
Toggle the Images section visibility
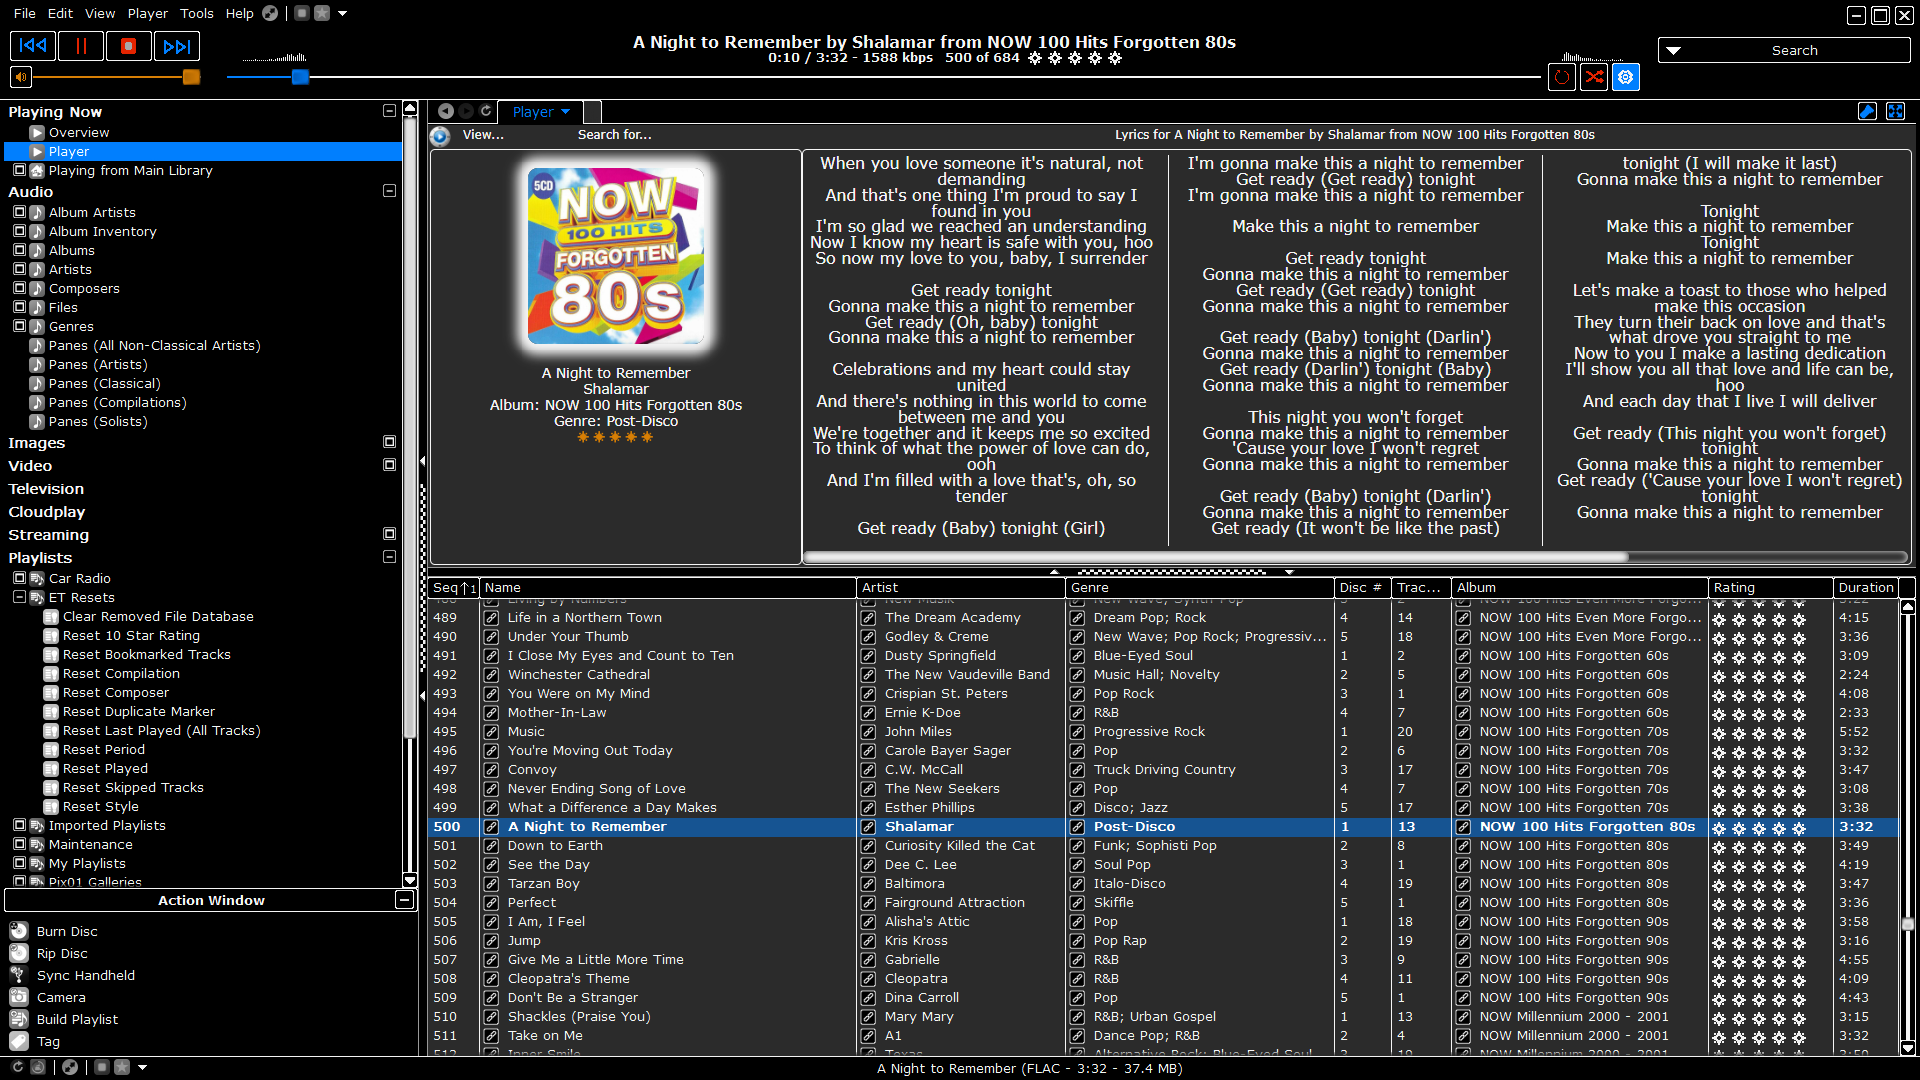point(390,442)
